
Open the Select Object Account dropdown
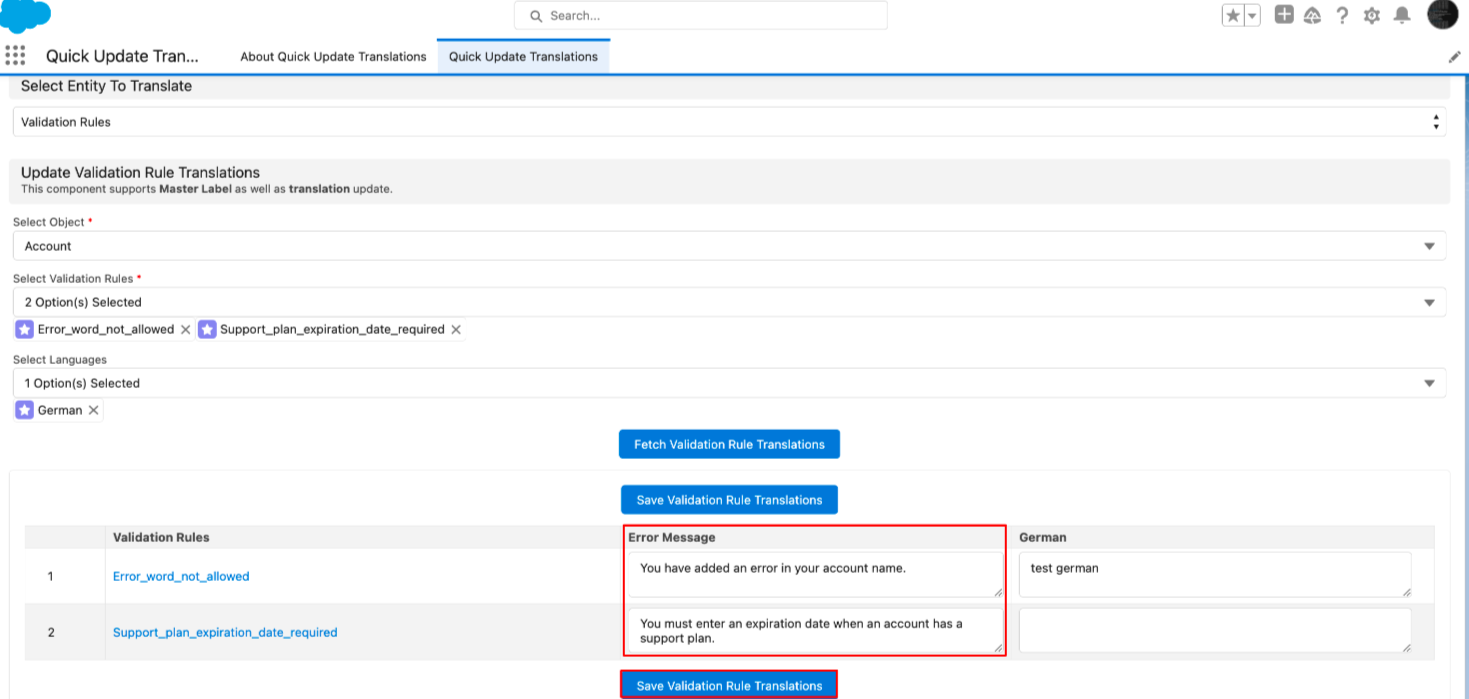729,246
